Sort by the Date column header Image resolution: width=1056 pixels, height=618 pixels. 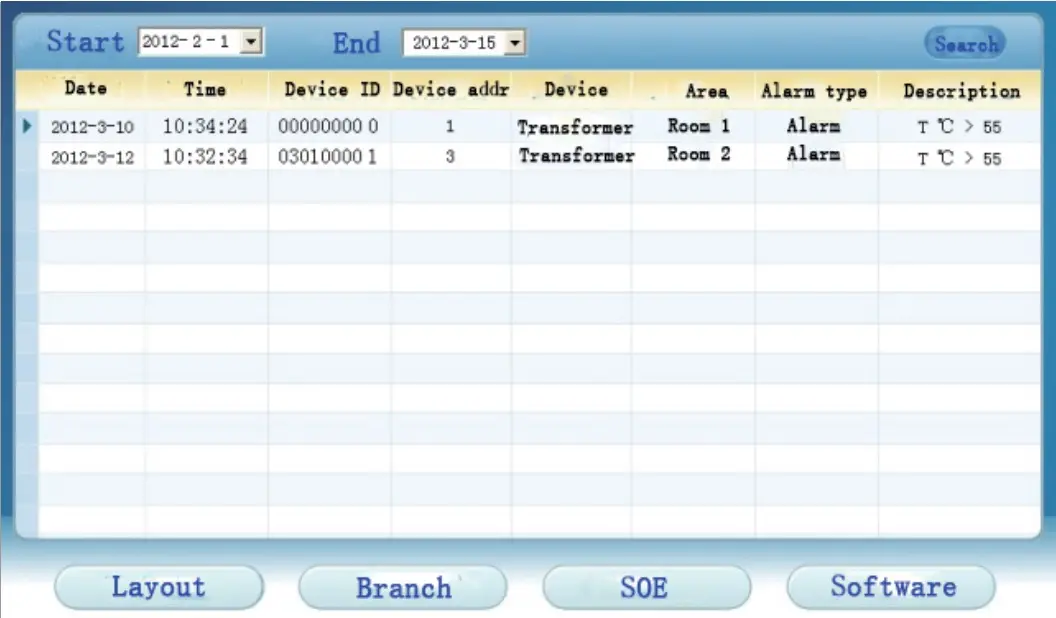pos(86,88)
